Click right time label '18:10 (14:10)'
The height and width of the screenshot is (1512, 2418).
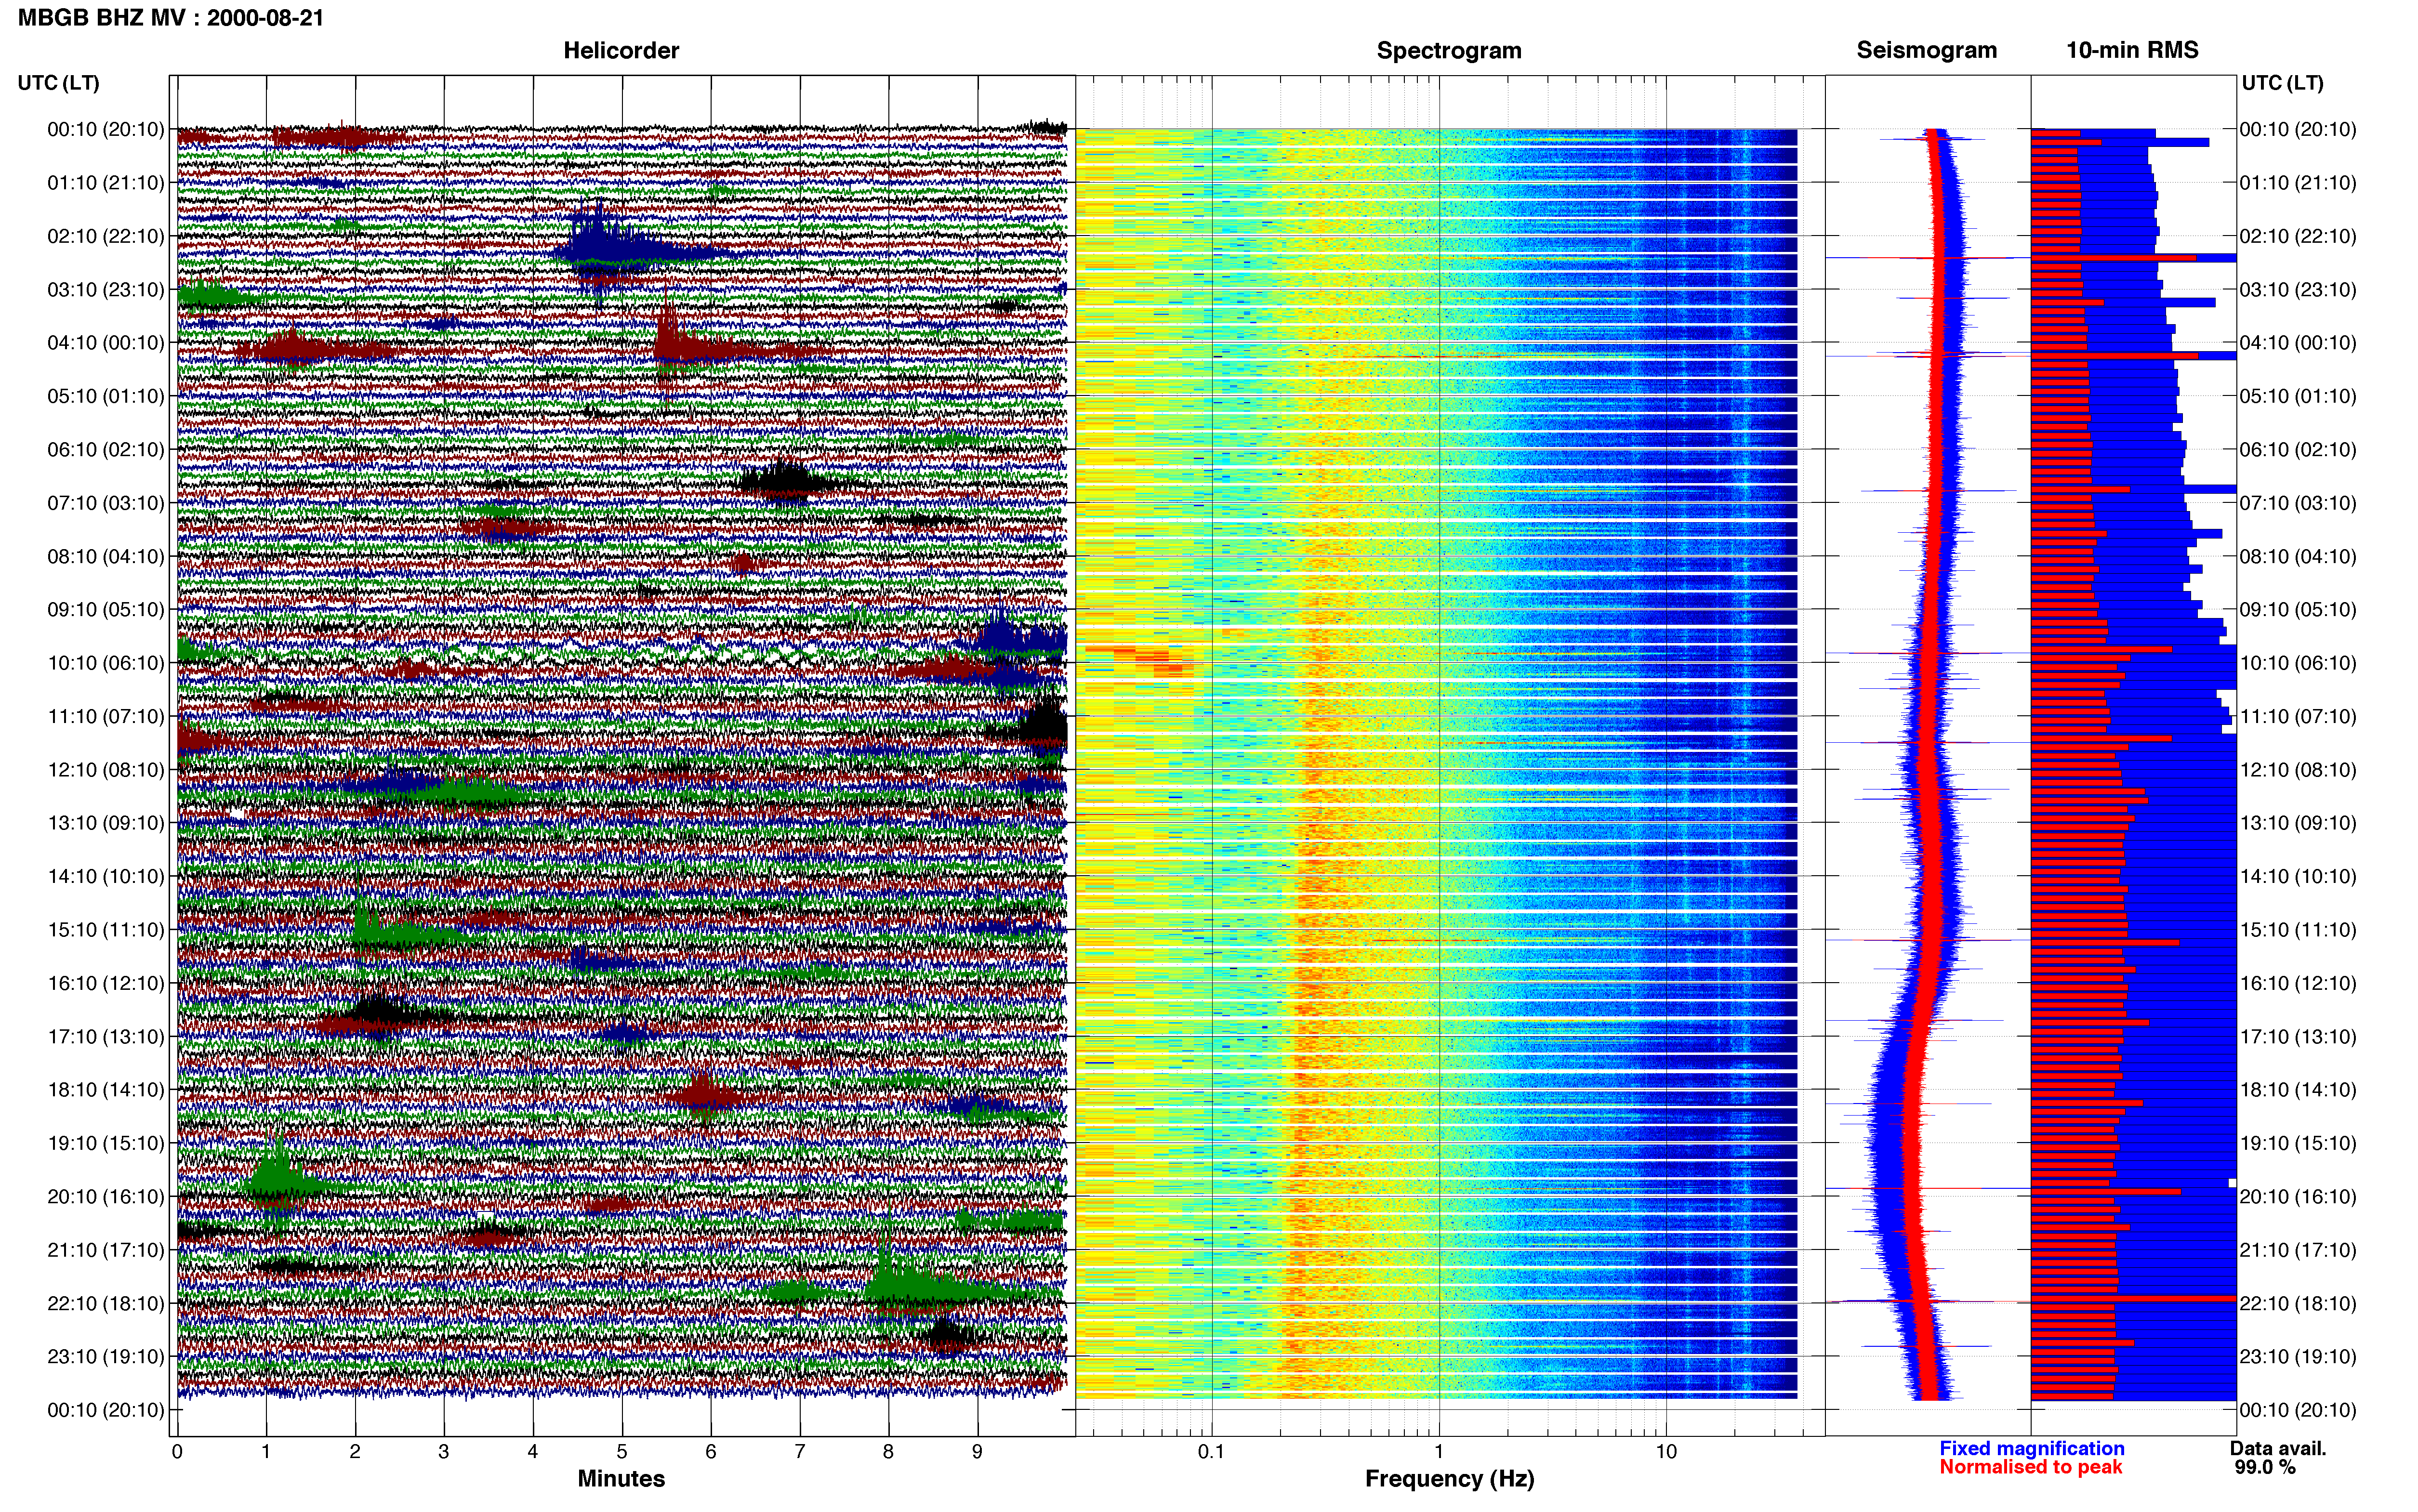(2298, 1090)
